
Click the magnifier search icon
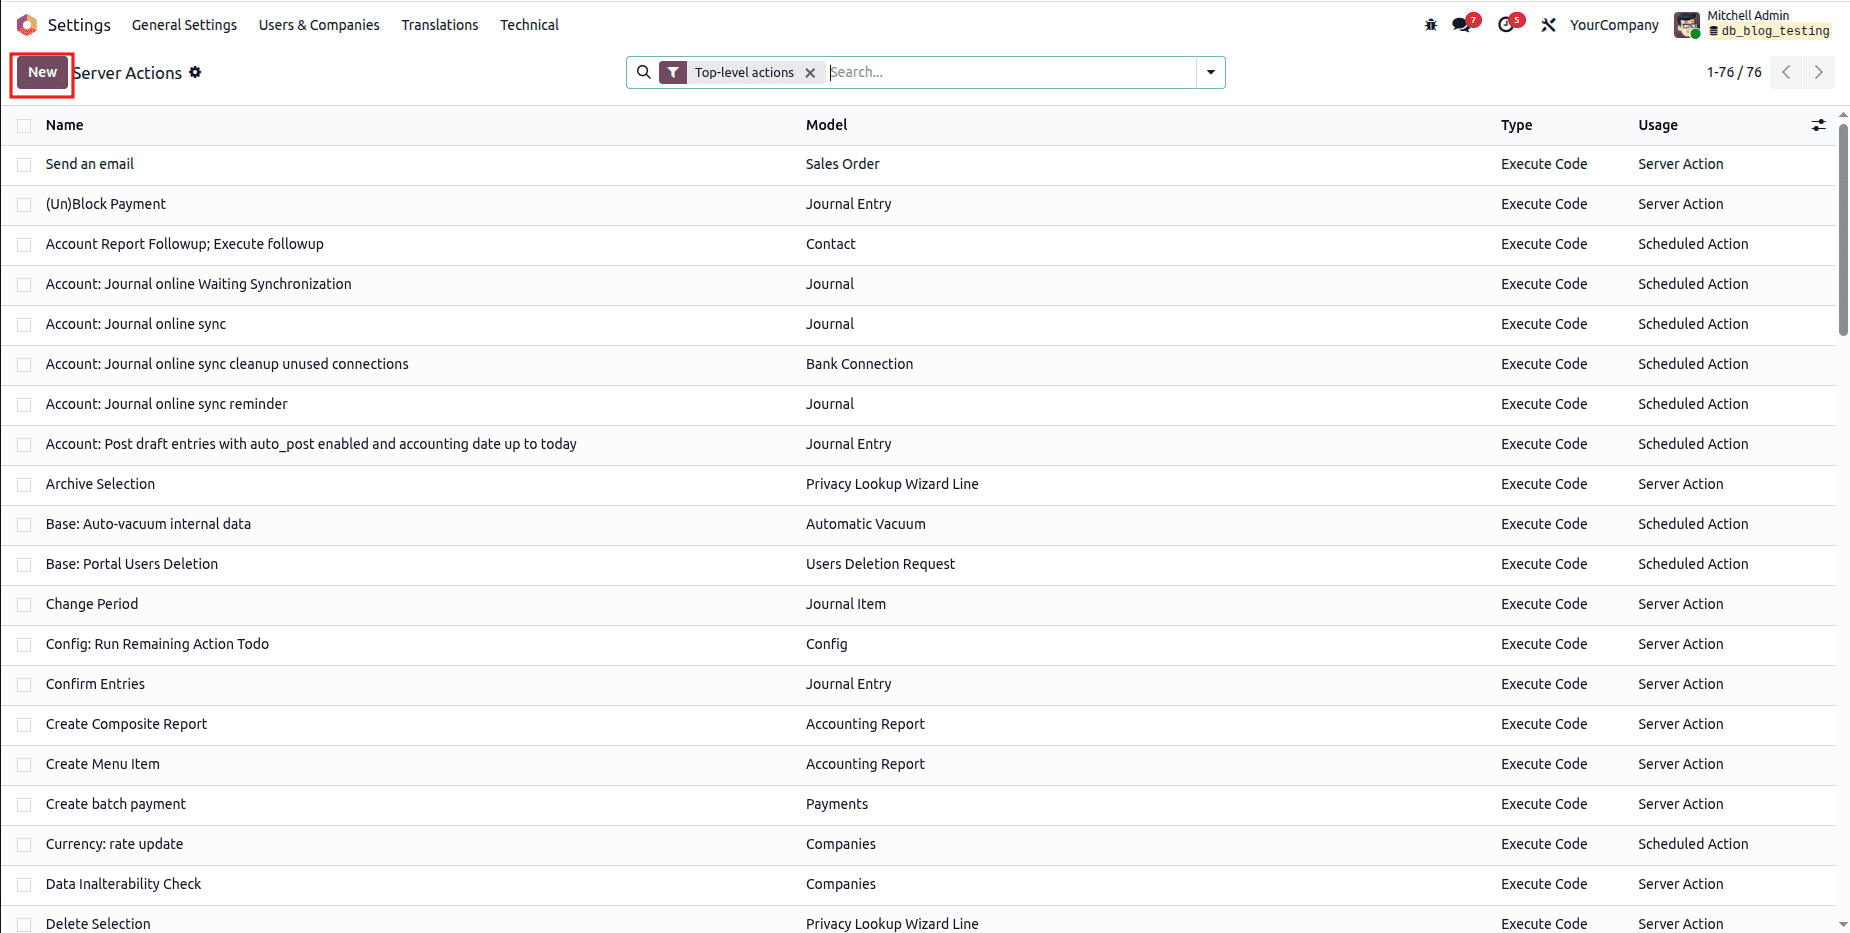coord(644,71)
